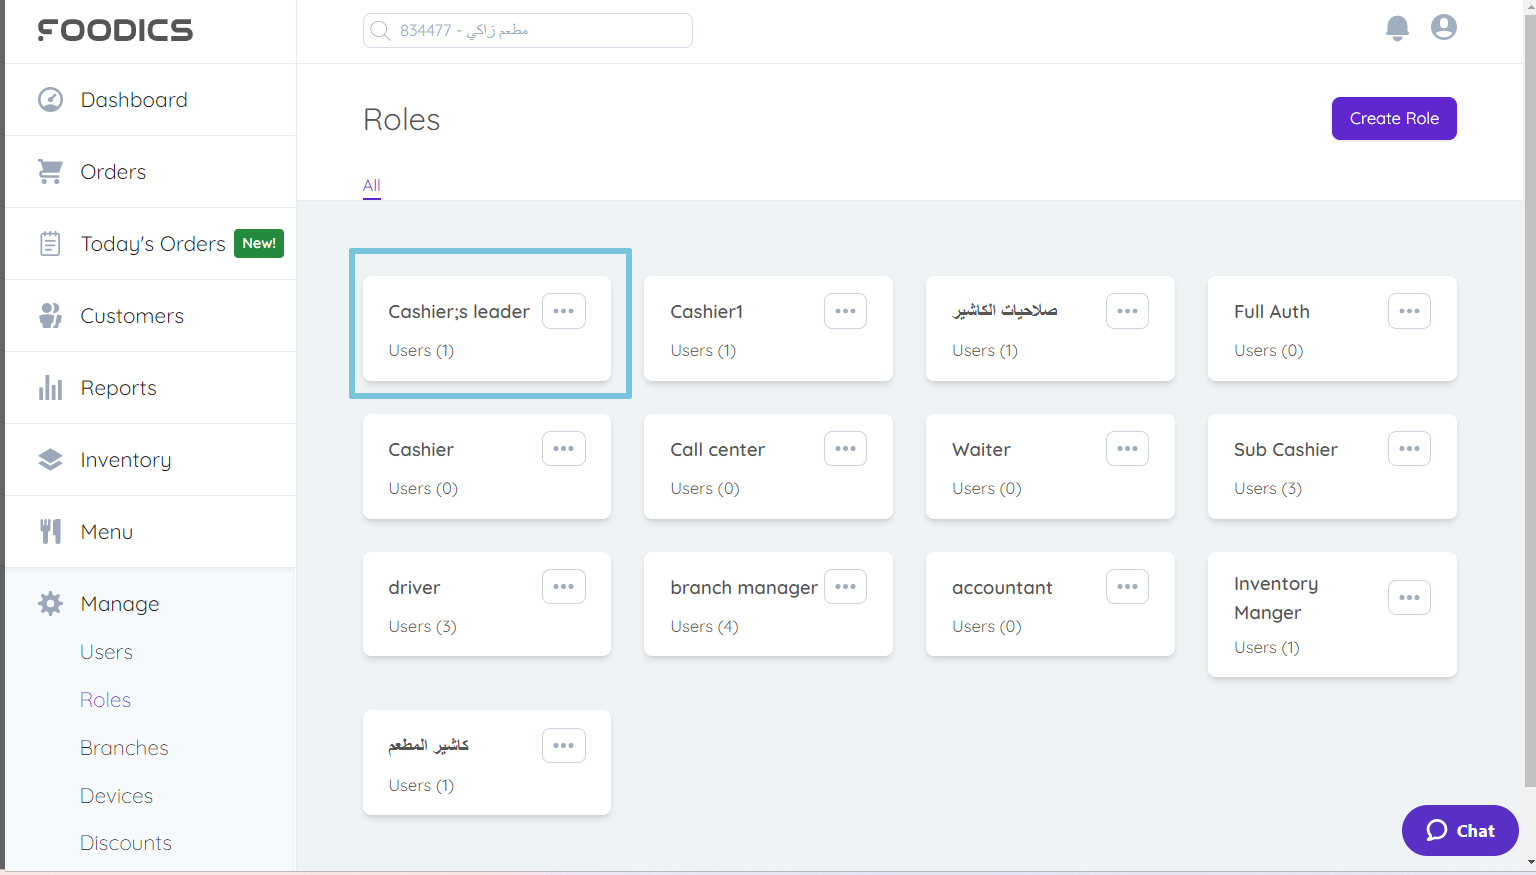
Task: Click the Menu fork-and-knife icon
Action: click(x=50, y=531)
